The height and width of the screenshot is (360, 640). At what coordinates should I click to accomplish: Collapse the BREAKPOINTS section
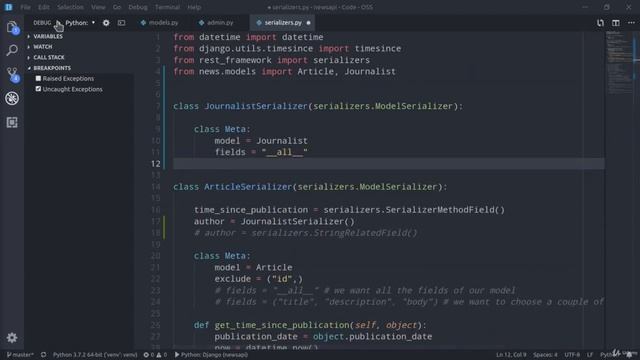pyautogui.click(x=52, y=68)
